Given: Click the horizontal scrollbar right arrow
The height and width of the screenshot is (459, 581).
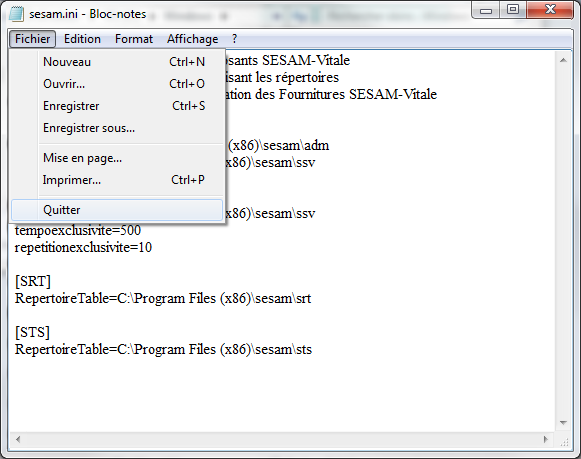Looking at the screenshot, I should (546, 440).
